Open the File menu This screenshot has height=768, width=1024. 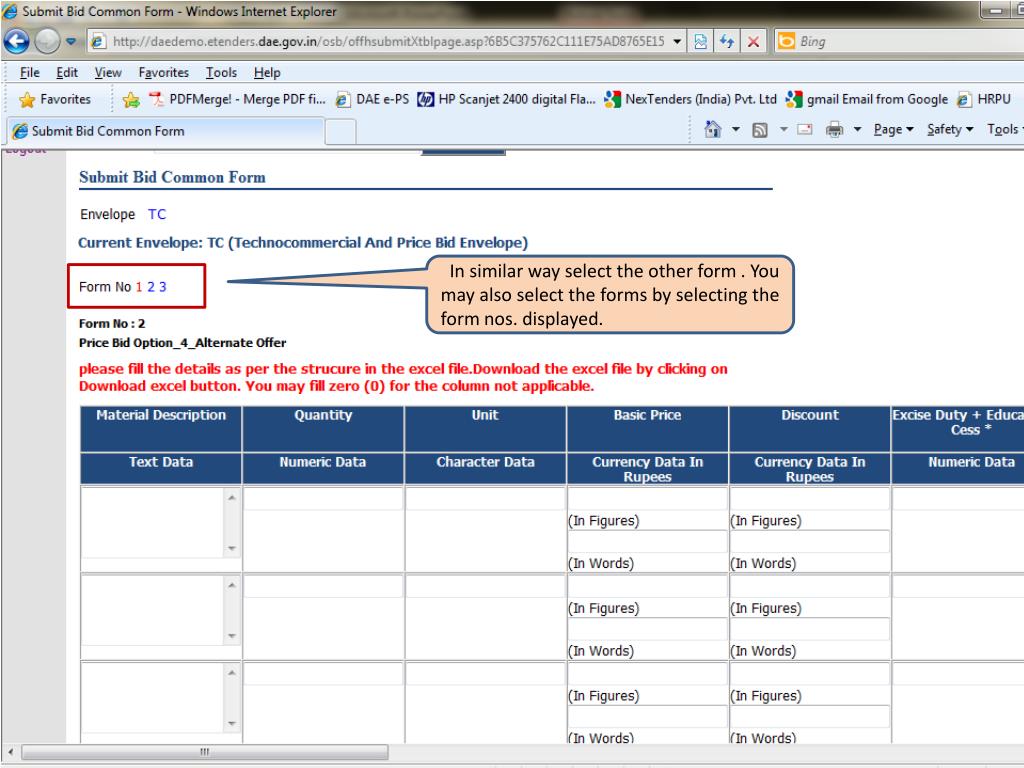coord(29,72)
